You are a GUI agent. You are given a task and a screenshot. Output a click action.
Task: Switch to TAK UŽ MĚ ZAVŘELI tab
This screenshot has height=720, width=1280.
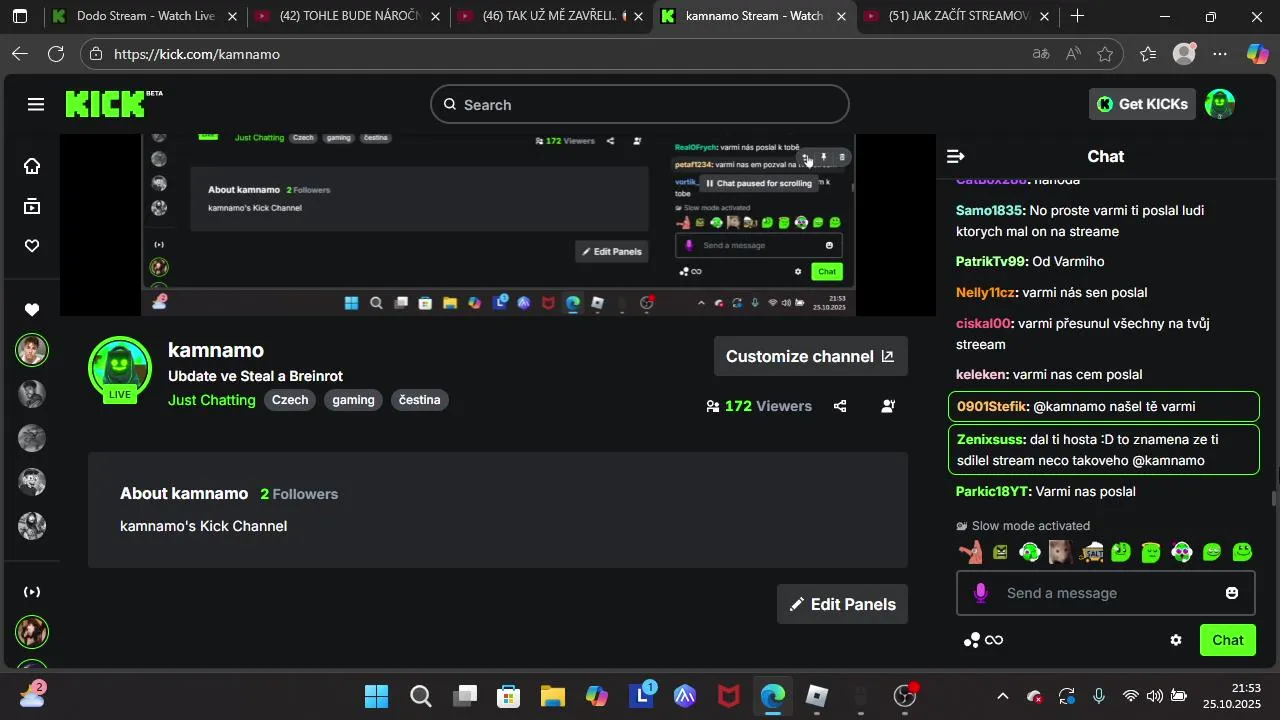[x=548, y=17]
